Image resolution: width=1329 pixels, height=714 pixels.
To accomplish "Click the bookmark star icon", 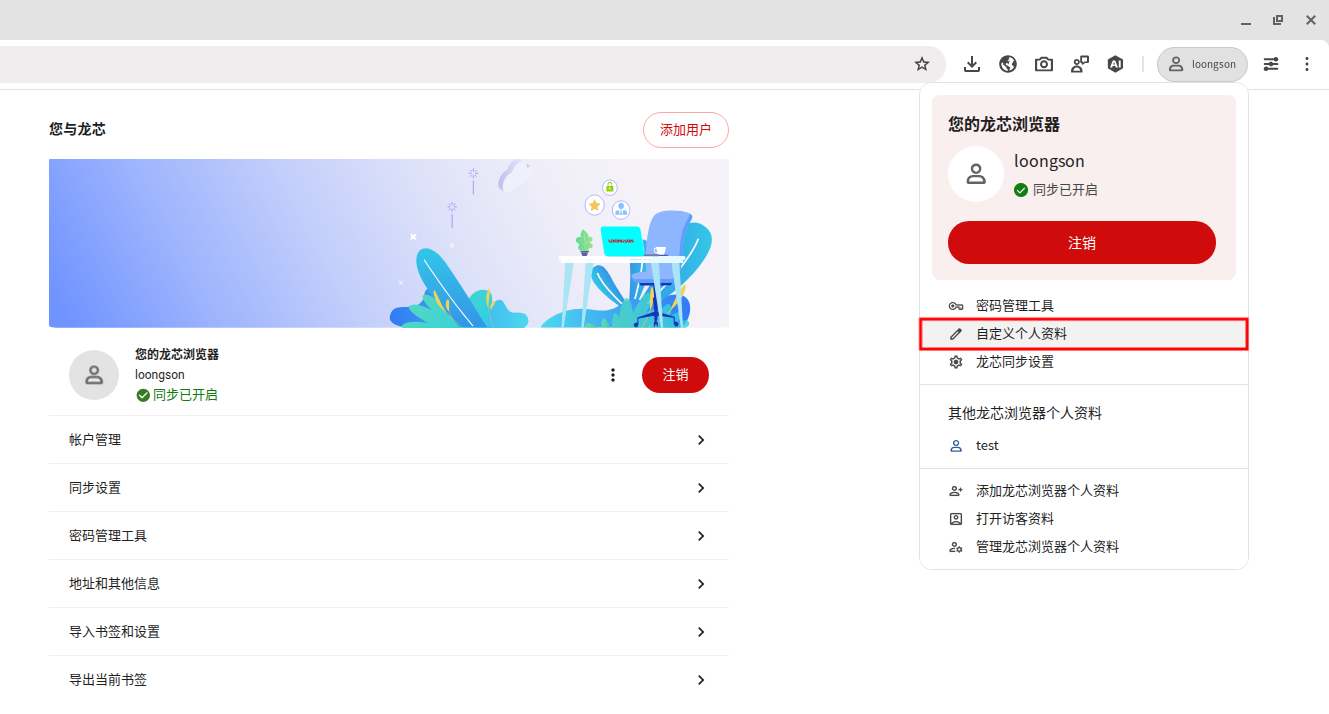I will pos(922,64).
